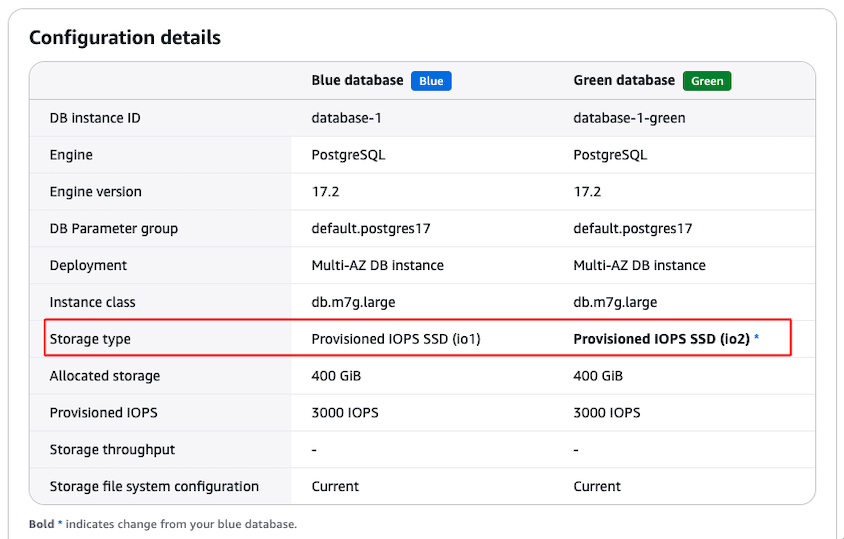Image resolution: width=844 pixels, height=539 pixels.
Task: Click Provisioned IOPS SSD (io2) value
Action: tap(661, 339)
